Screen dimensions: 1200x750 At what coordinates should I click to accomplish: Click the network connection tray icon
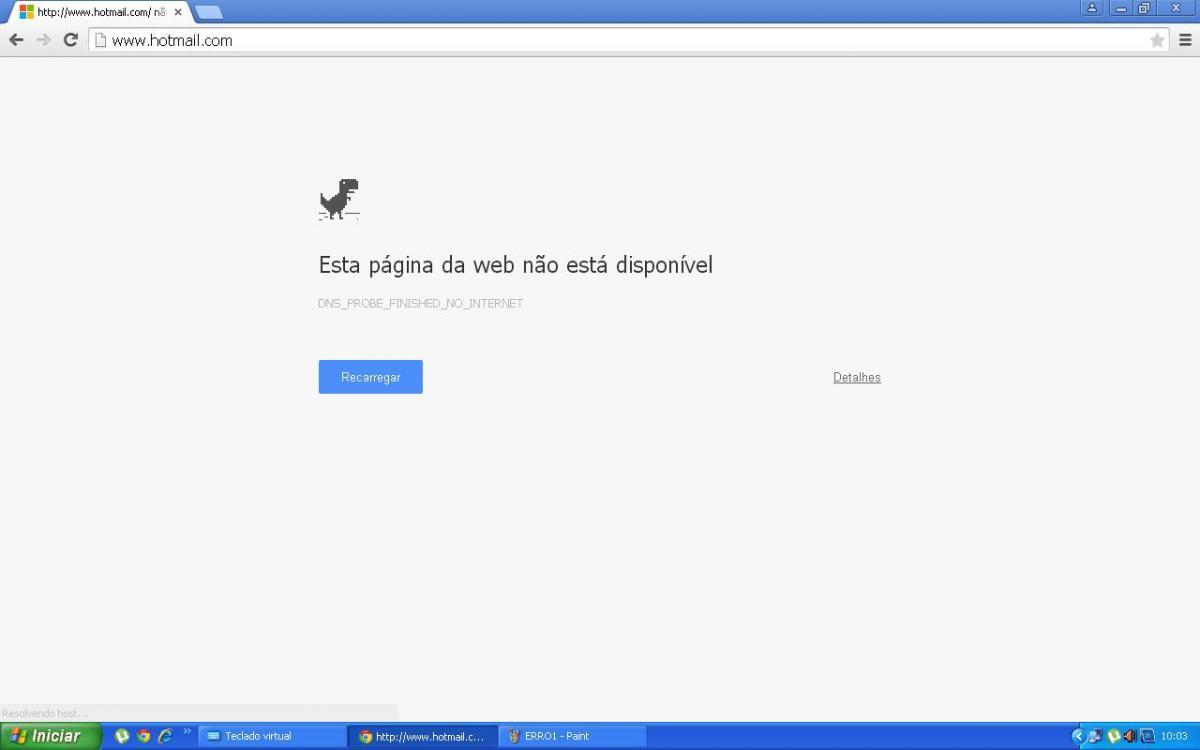1096,736
